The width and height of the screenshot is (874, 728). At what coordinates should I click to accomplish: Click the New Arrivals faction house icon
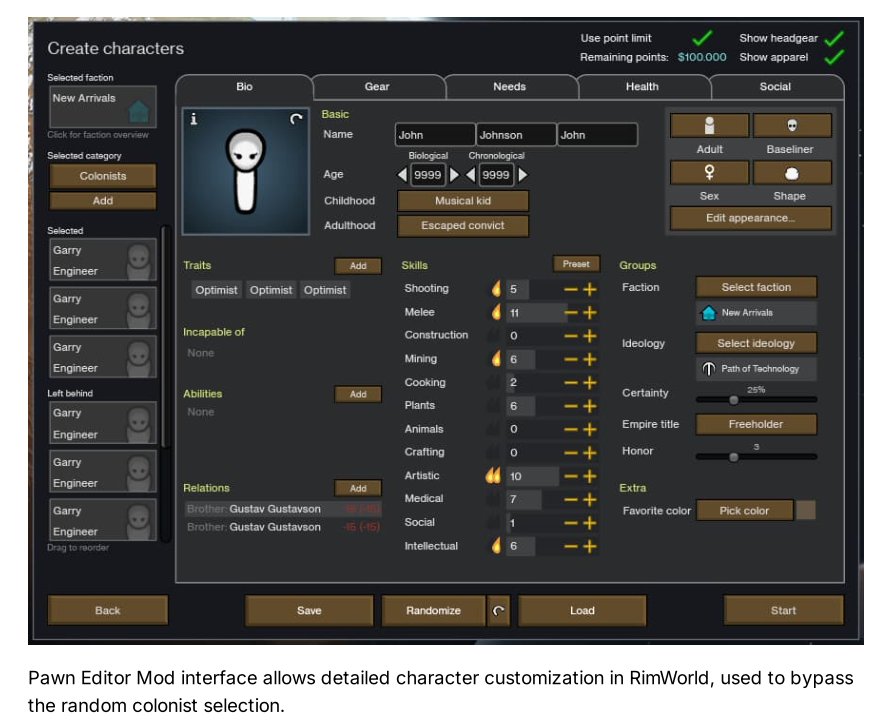(708, 313)
